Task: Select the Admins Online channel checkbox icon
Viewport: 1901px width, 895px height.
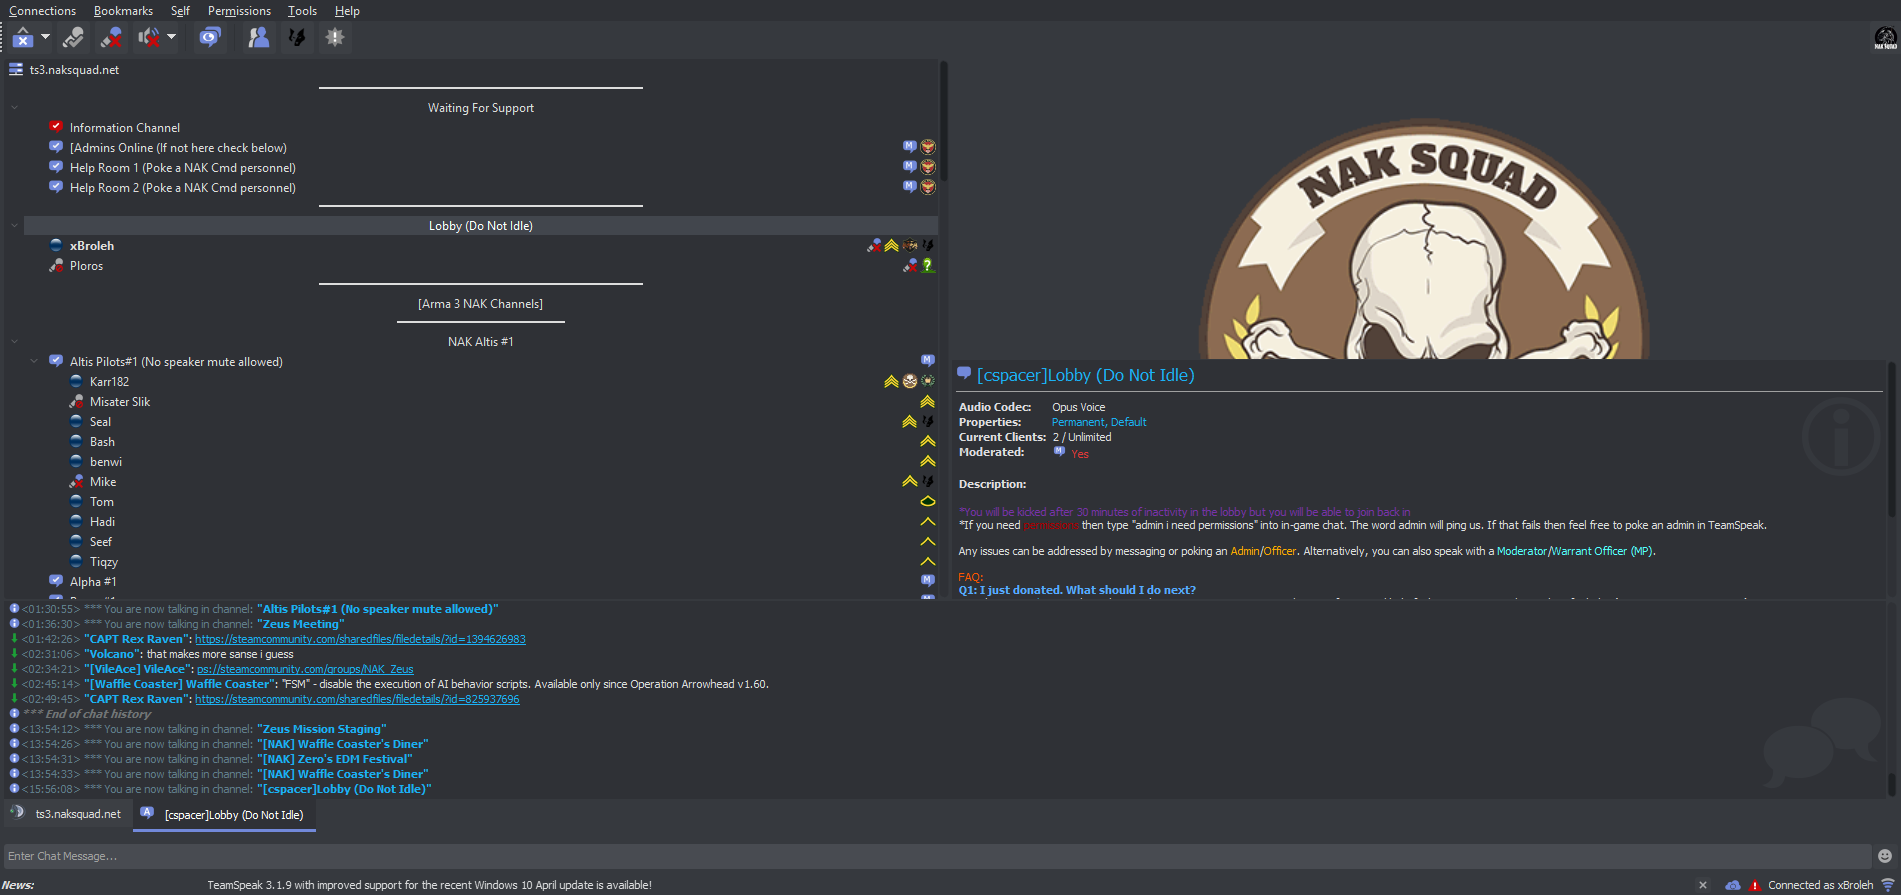Action: point(56,147)
